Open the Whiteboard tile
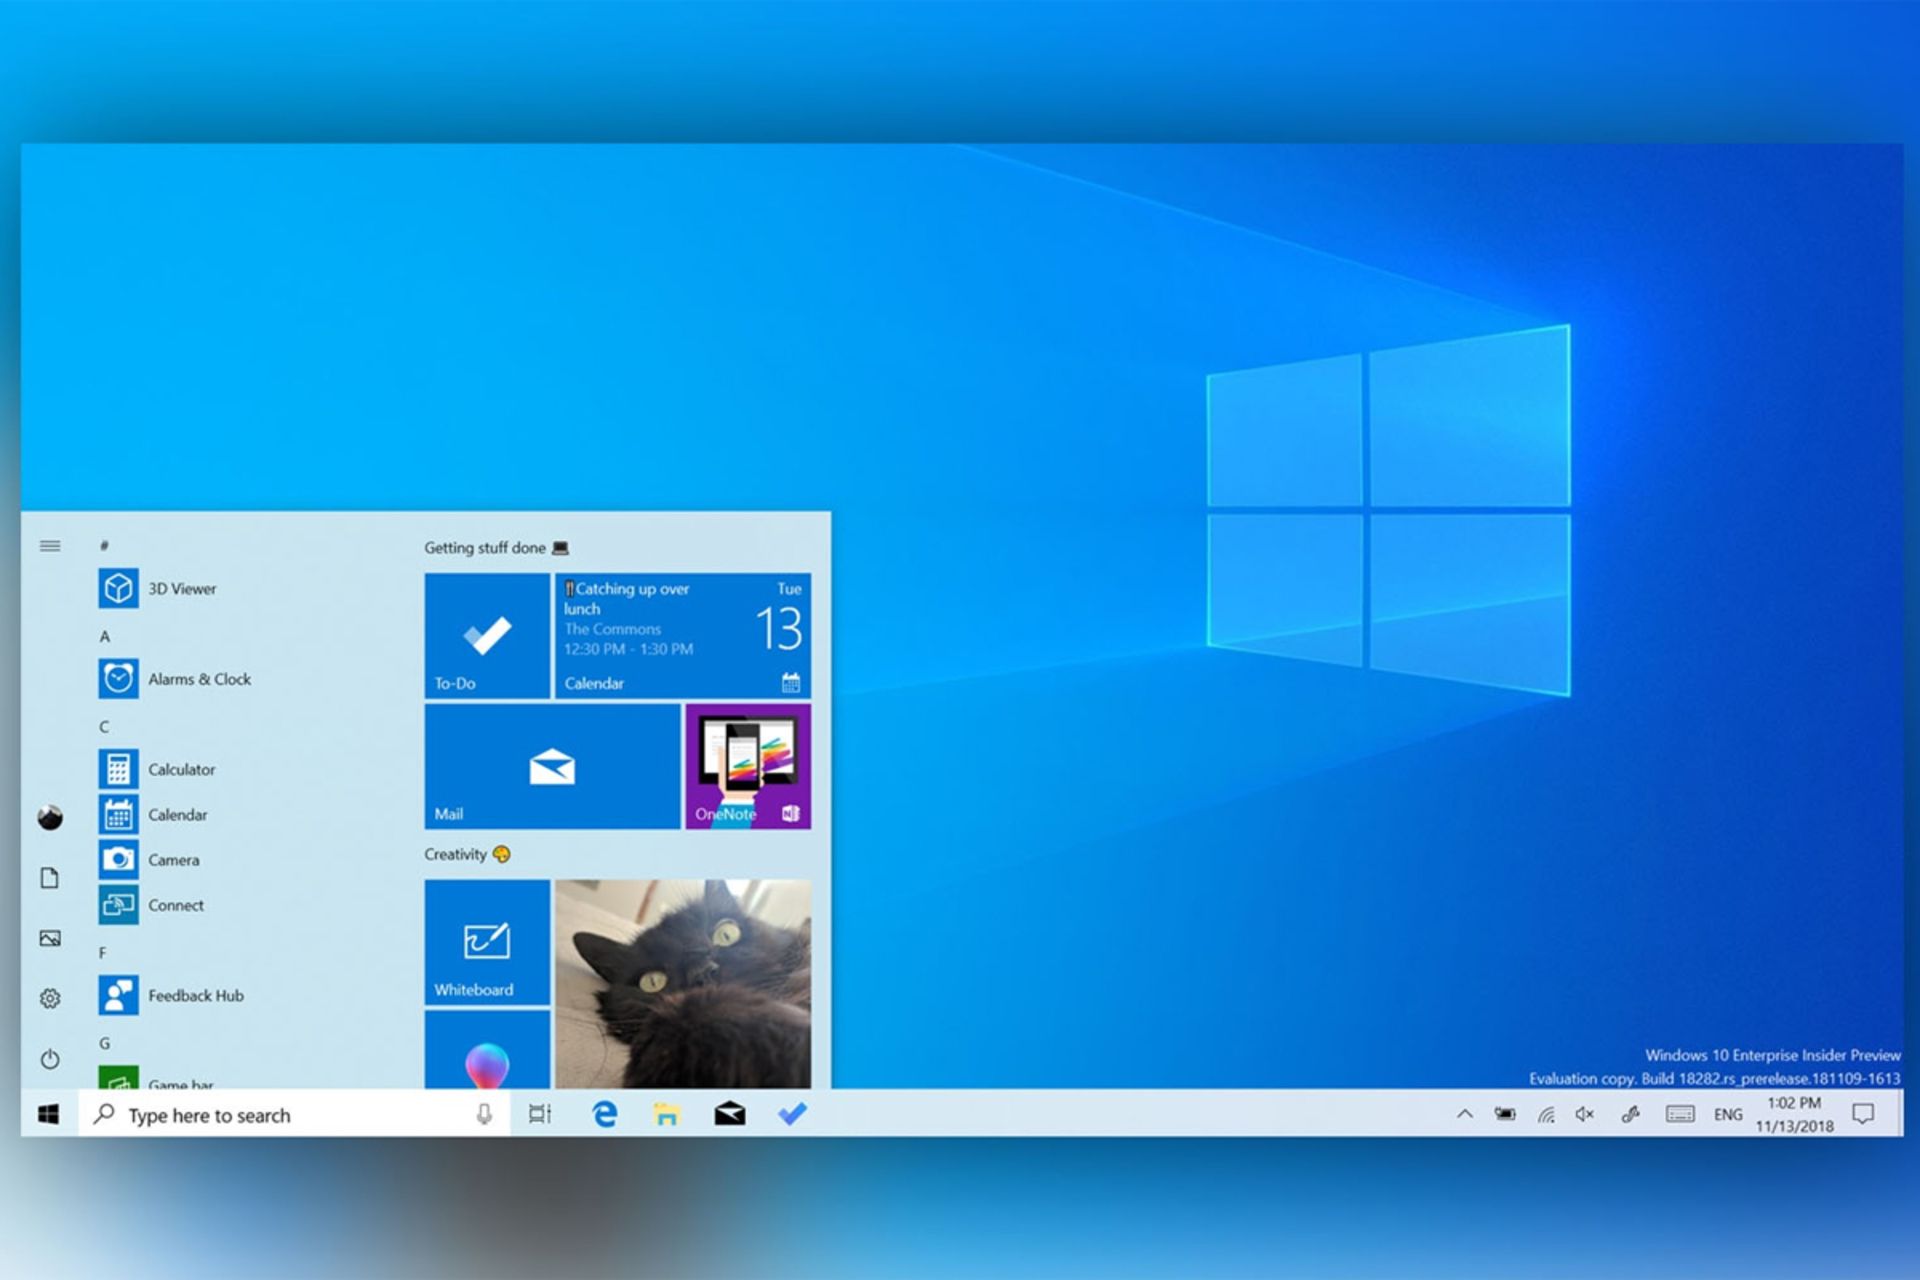This screenshot has height=1280, width=1920. click(487, 942)
